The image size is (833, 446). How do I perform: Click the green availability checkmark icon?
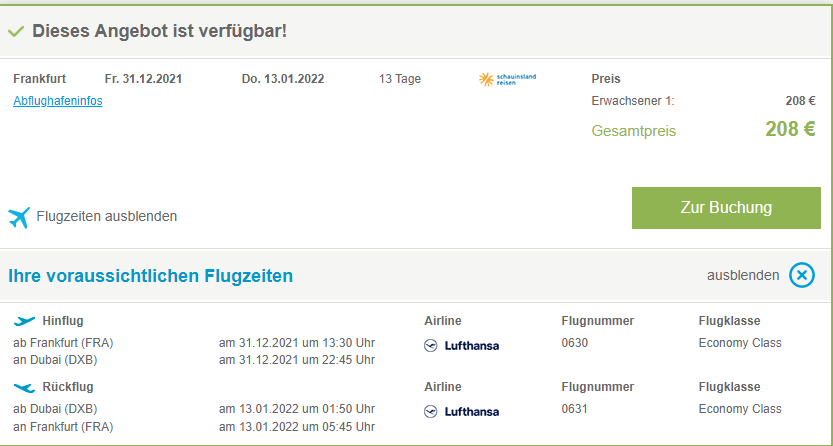pos(16,32)
